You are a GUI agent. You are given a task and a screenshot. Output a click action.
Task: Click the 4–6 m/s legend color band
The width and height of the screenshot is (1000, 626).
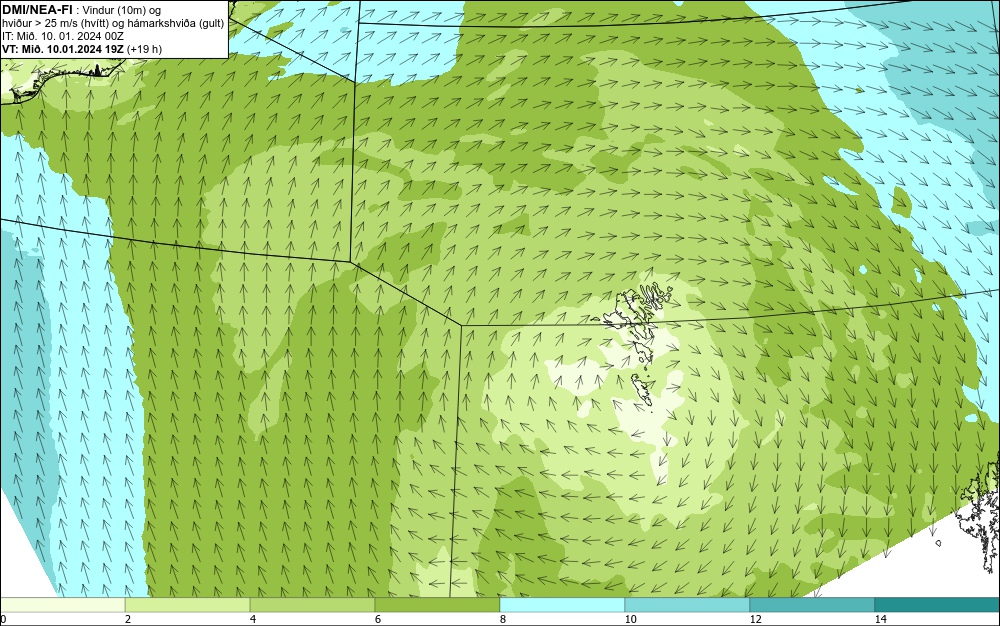coord(312,605)
